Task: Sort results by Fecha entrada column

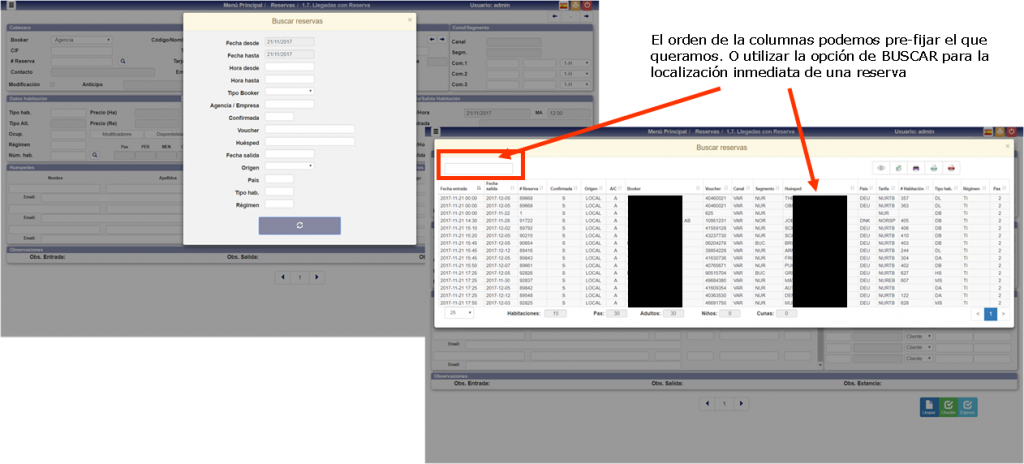Action: [x=455, y=187]
